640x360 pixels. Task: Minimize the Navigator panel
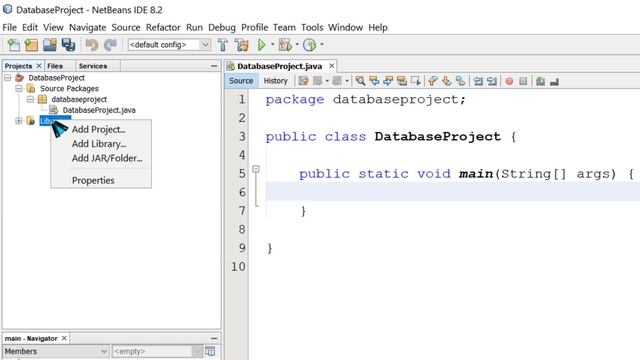(x=214, y=338)
